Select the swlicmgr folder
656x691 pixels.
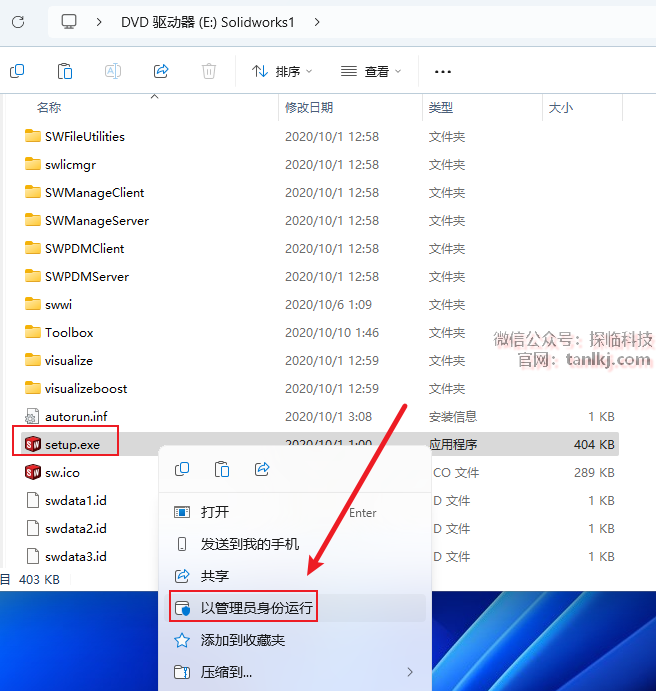[x=70, y=165]
